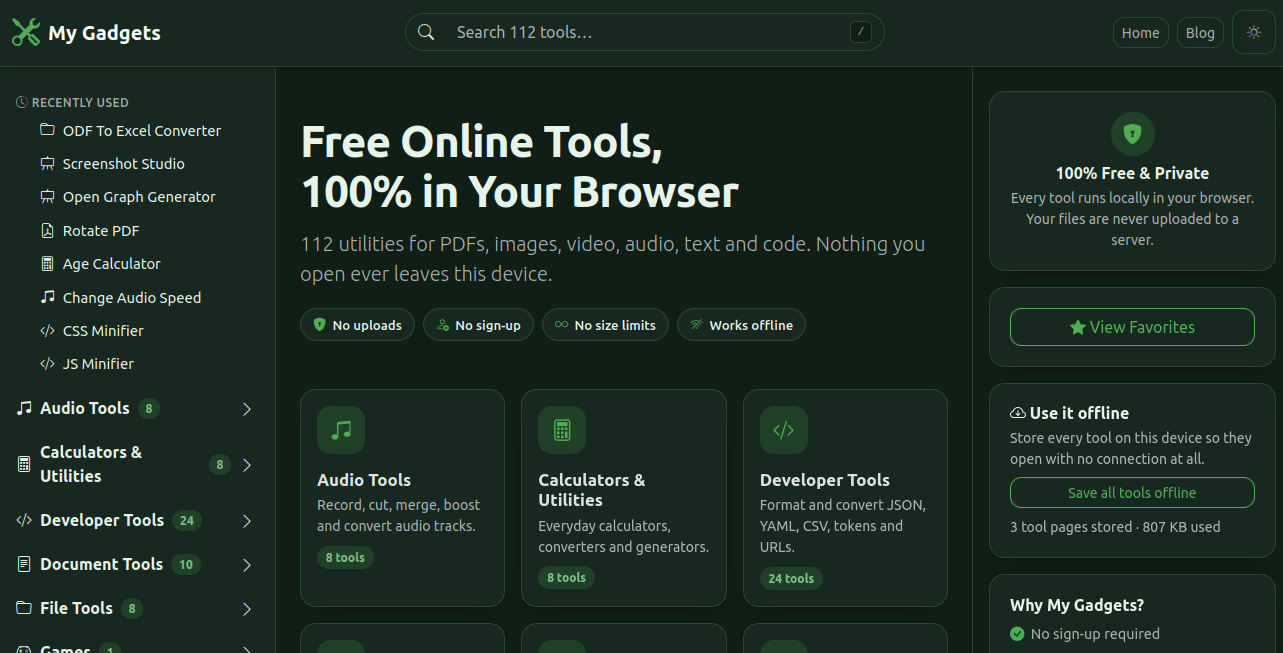Click the 24 count badge beside Developer Tools sidebar
Screen dimensions: 1283x653
186,520
